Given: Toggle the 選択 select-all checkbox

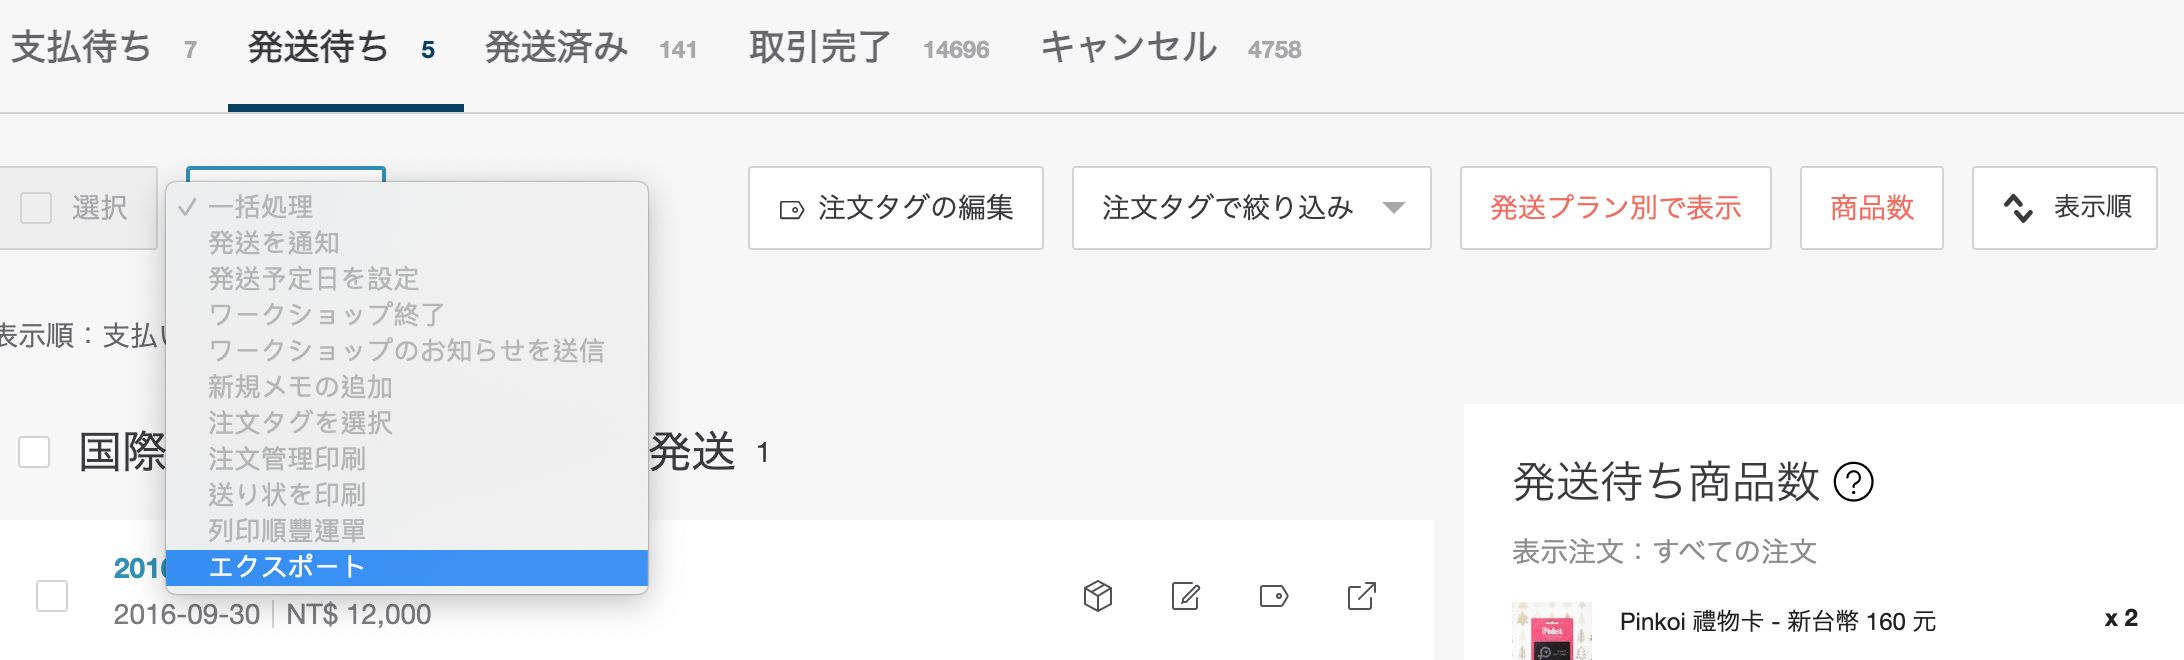Looking at the screenshot, I should click(36, 208).
